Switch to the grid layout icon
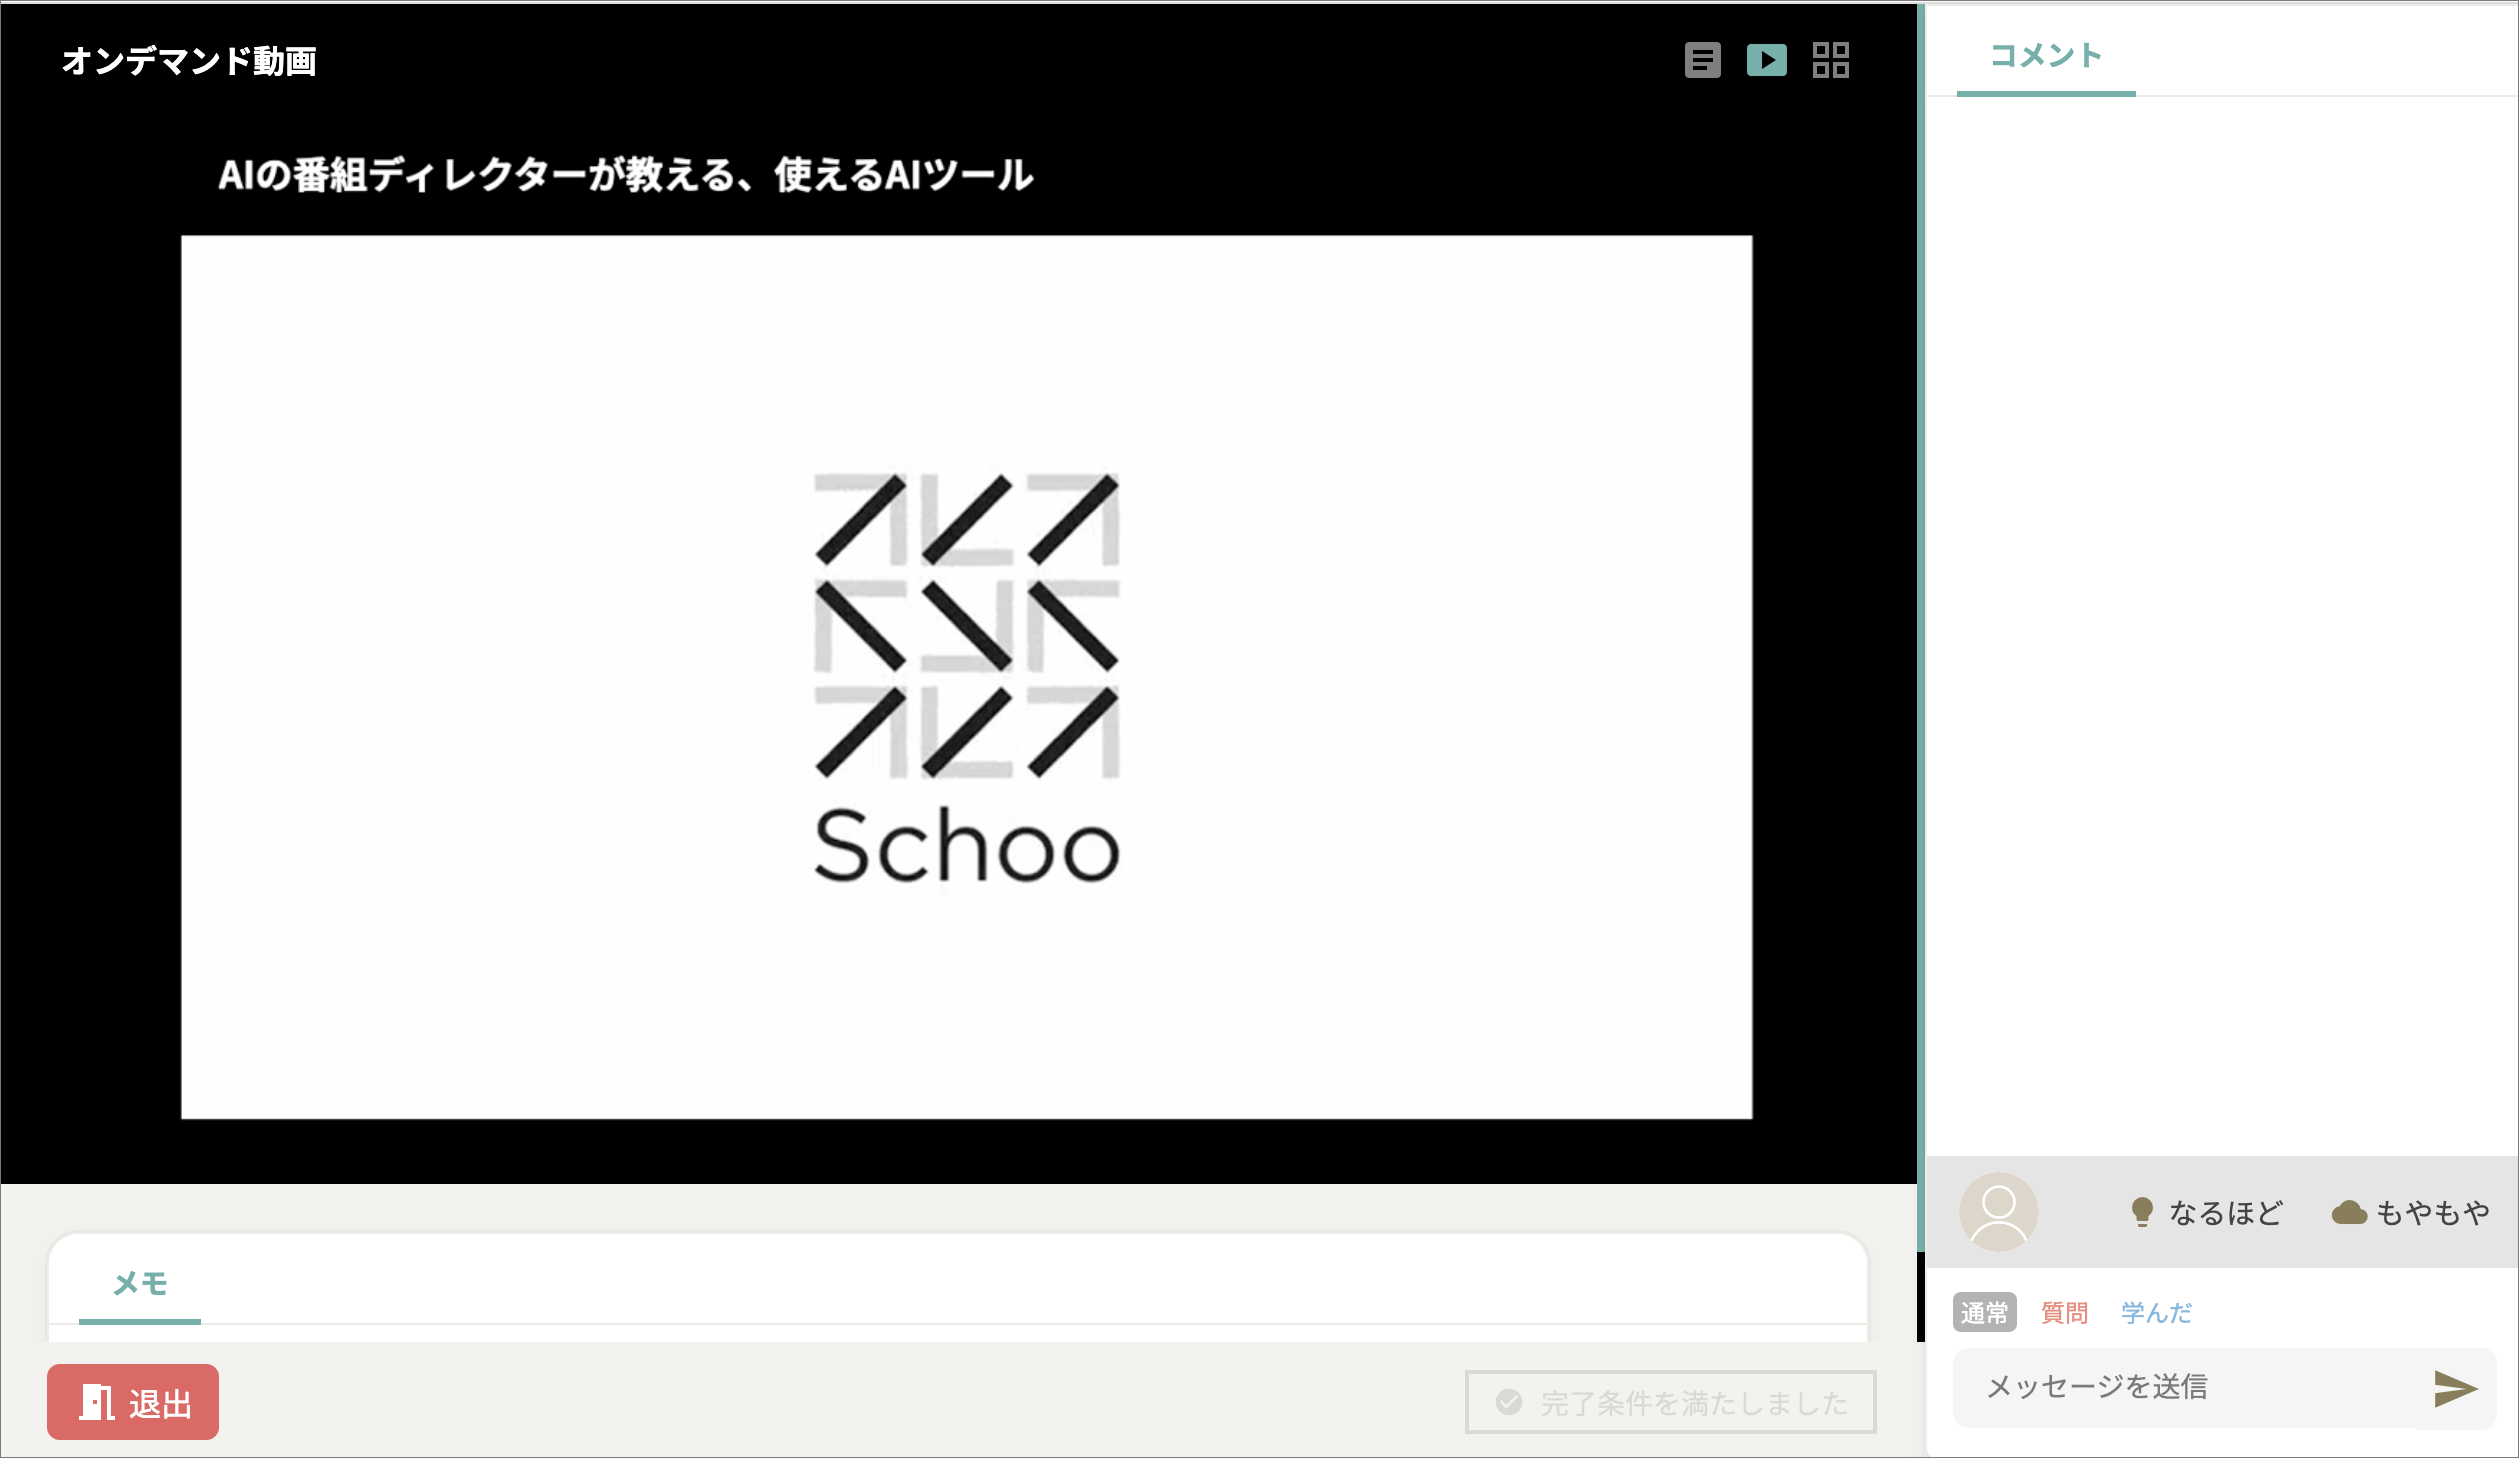The image size is (2519, 1458). 1830,60
